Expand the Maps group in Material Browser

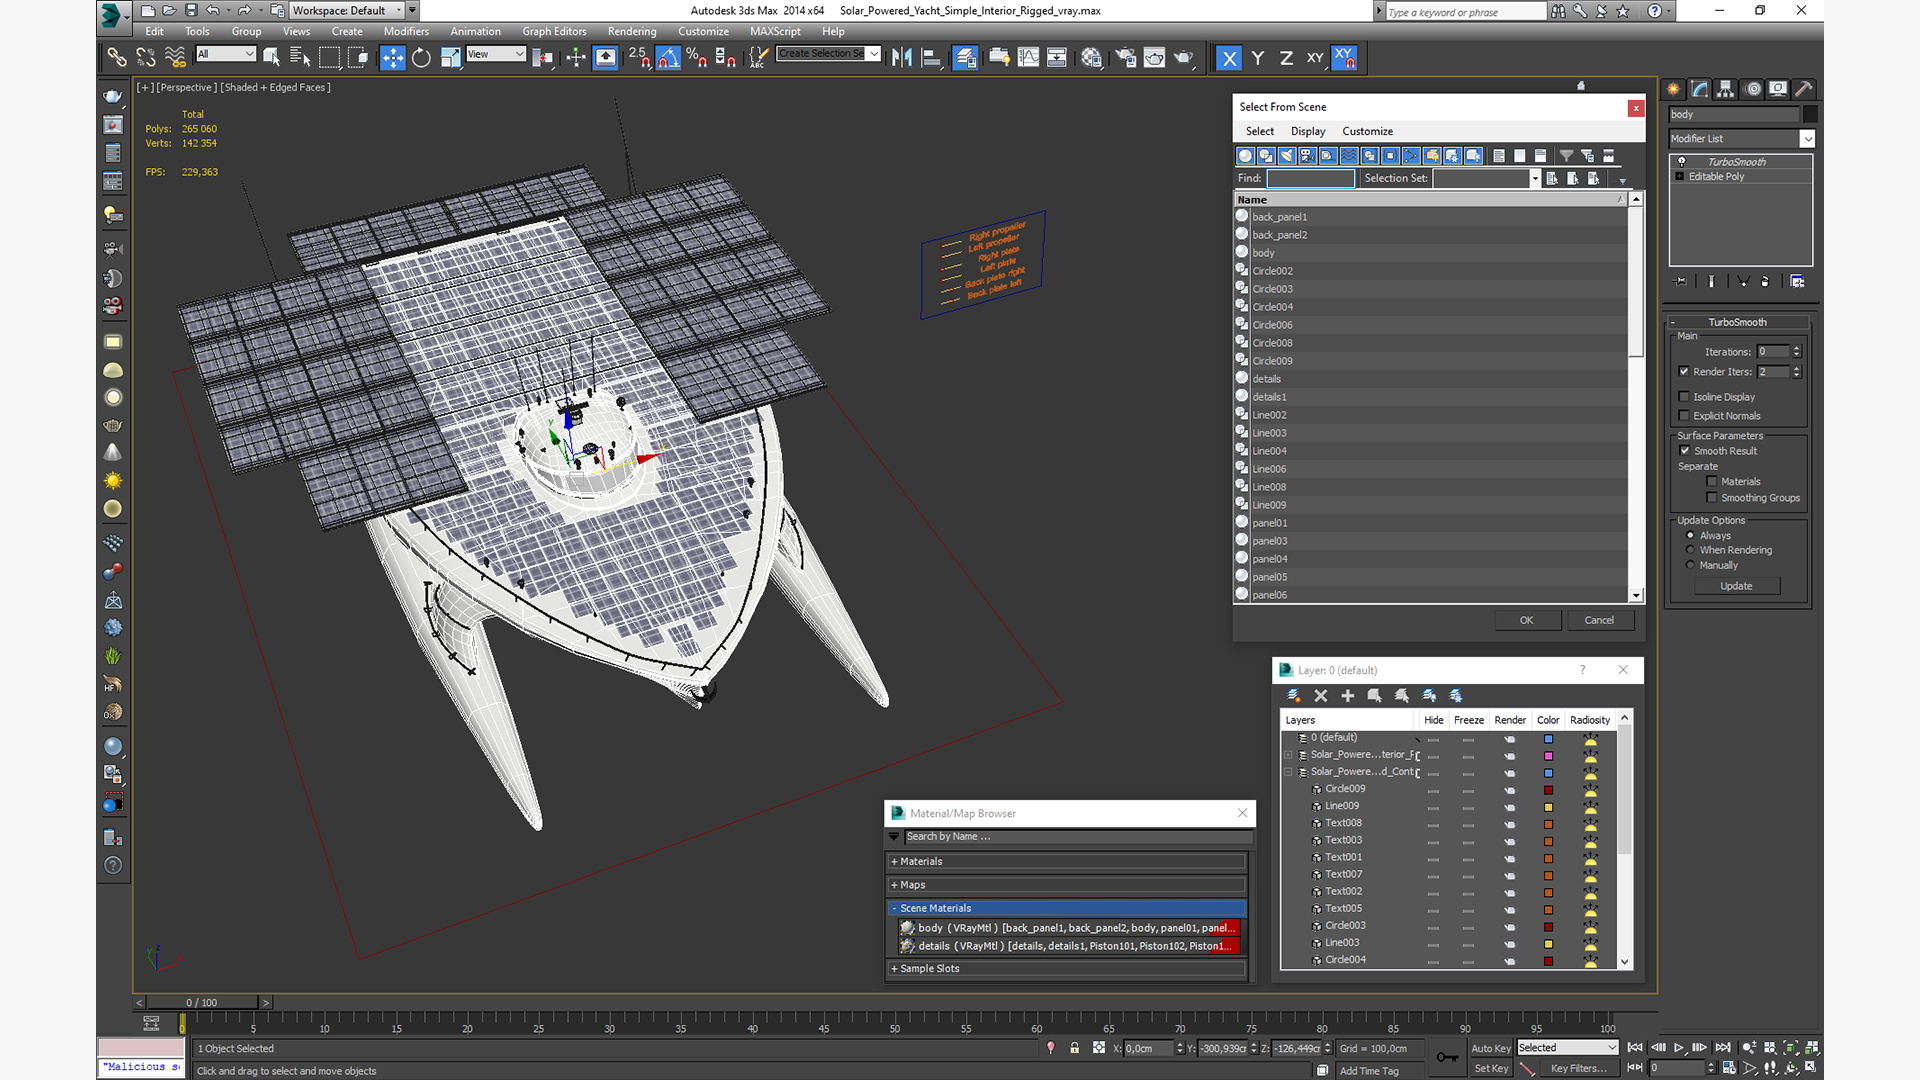(1067, 885)
